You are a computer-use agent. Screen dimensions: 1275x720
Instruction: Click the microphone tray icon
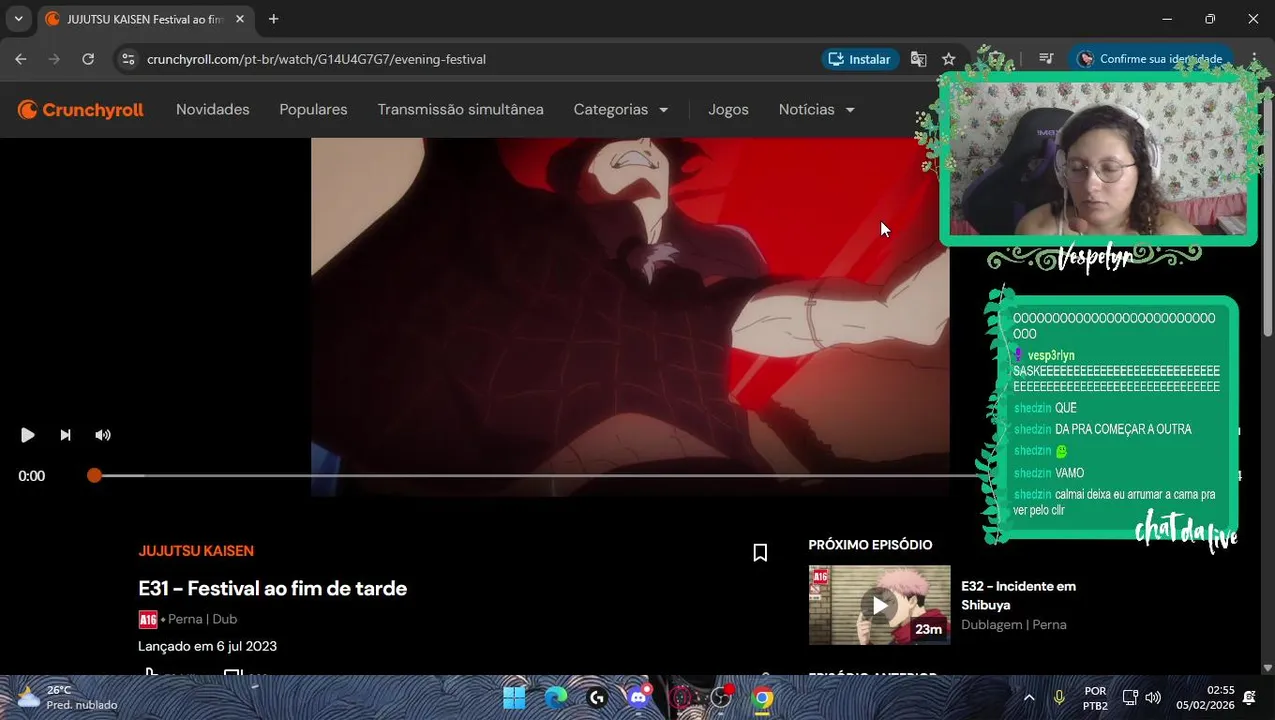(x=1059, y=697)
